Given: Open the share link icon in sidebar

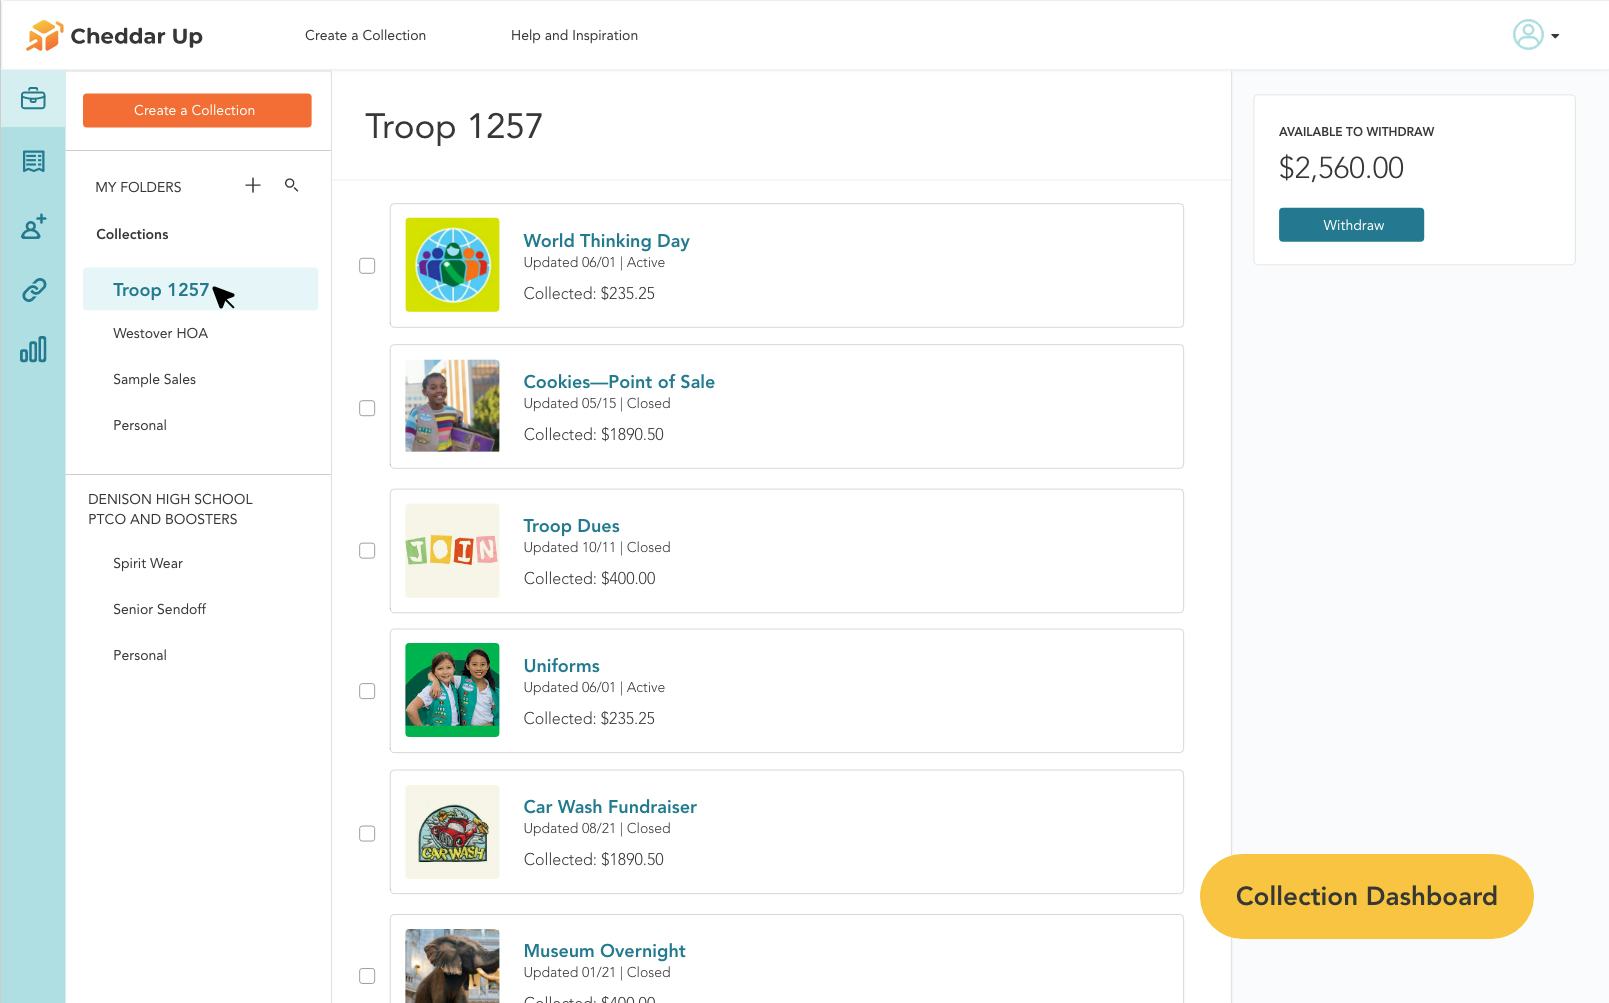Looking at the screenshot, I should pyautogui.click(x=33, y=289).
